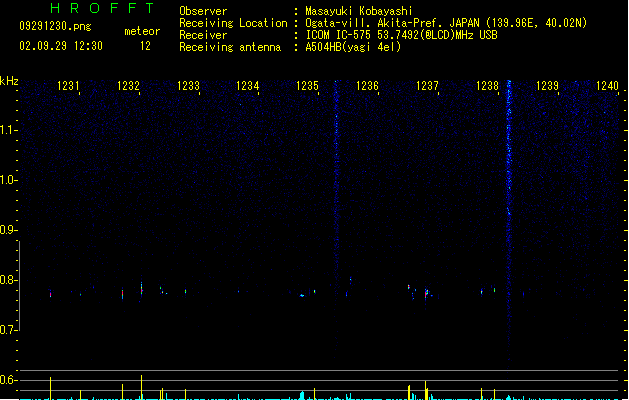Click the Receiving Location label
Image resolution: width=629 pixels, height=400 pixels.
[x=233, y=23]
